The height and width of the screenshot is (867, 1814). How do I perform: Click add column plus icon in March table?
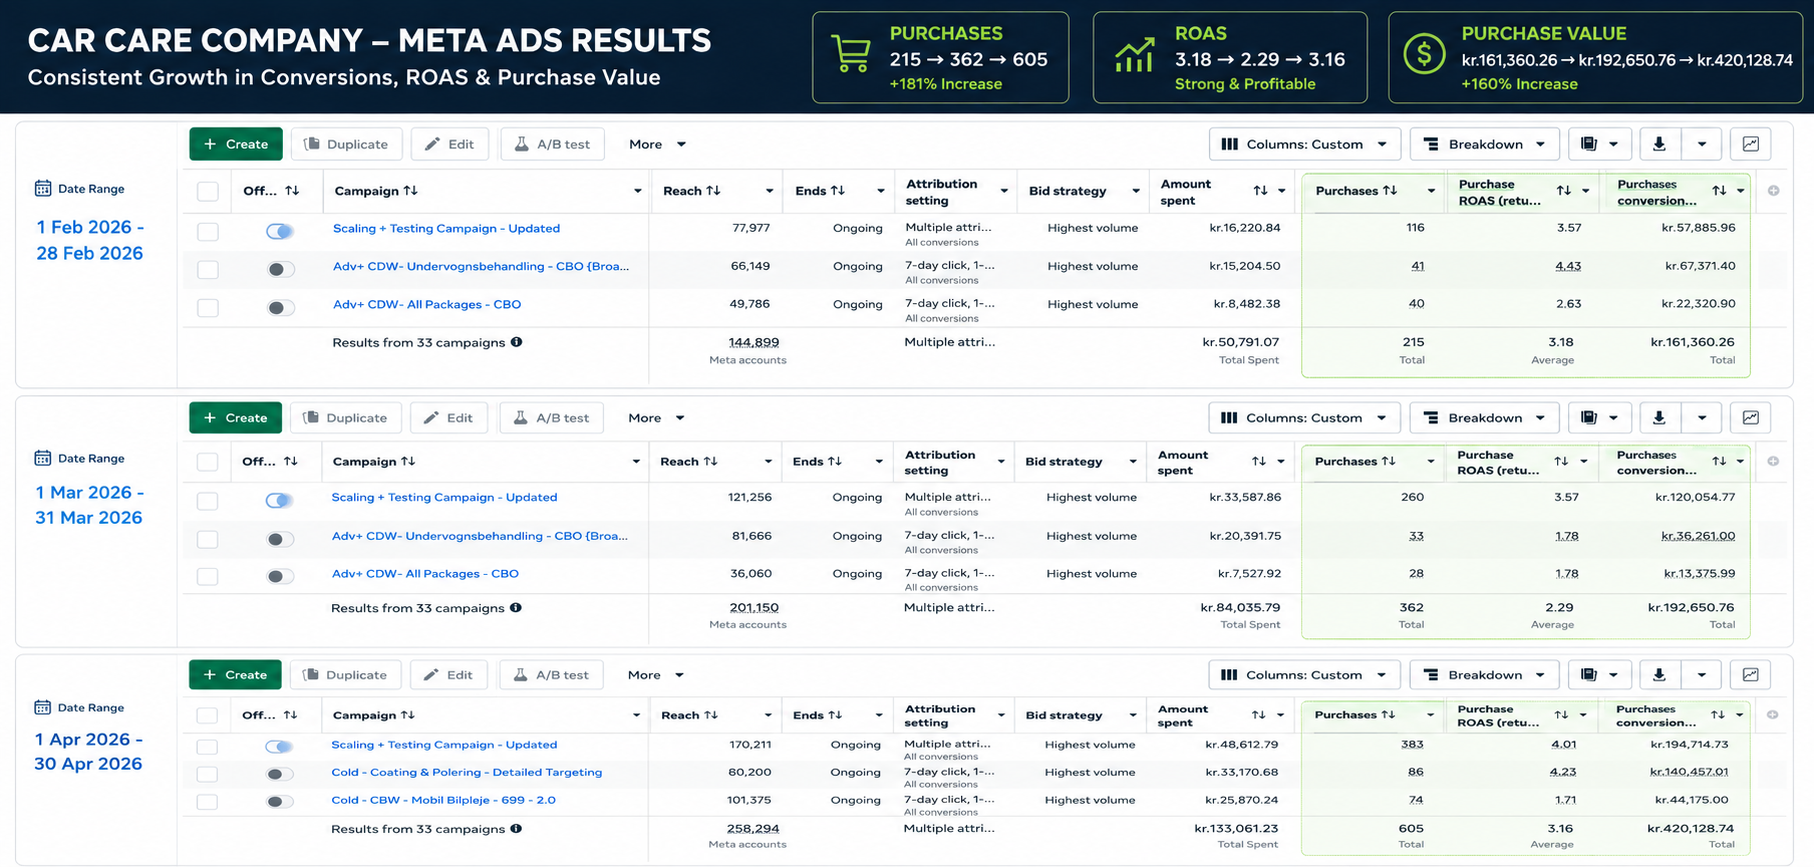tap(1772, 461)
